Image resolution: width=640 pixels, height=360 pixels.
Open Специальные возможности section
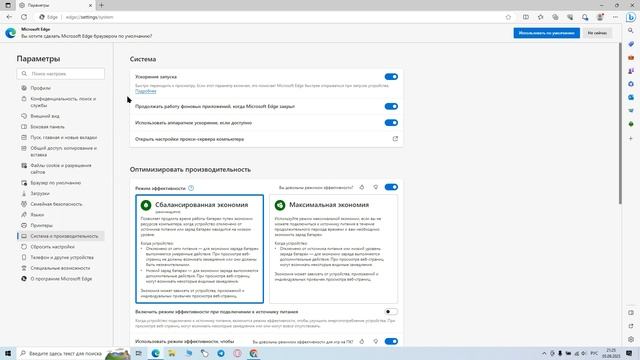(x=60, y=268)
